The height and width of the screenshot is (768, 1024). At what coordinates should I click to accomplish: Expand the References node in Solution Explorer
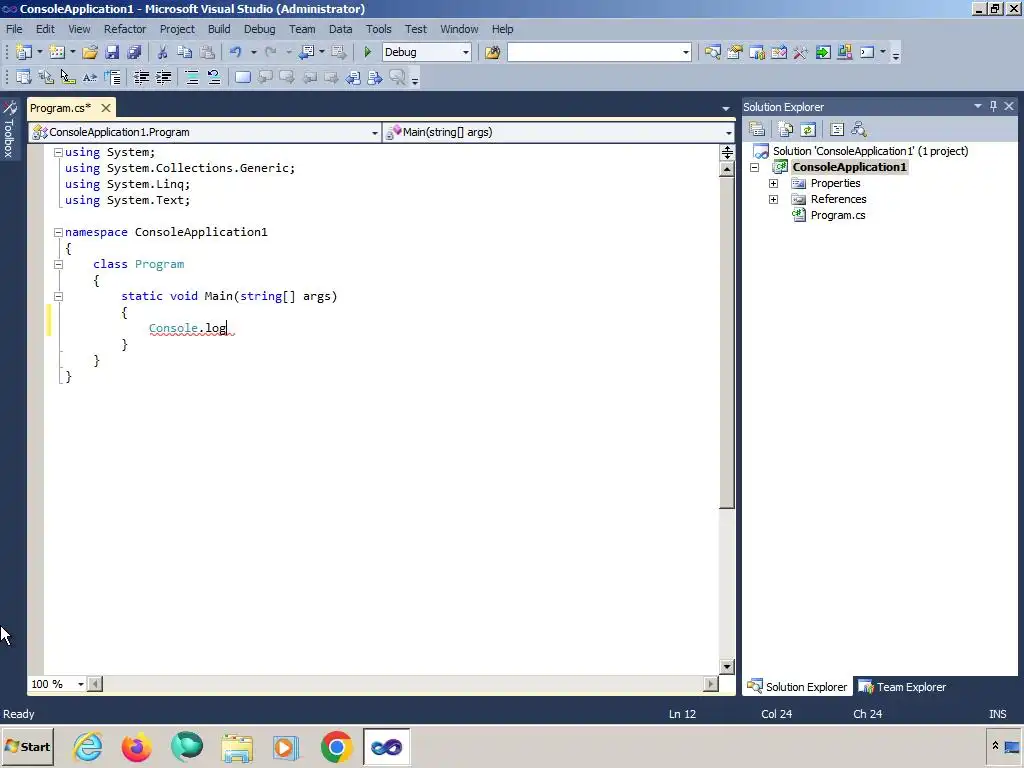tap(773, 199)
